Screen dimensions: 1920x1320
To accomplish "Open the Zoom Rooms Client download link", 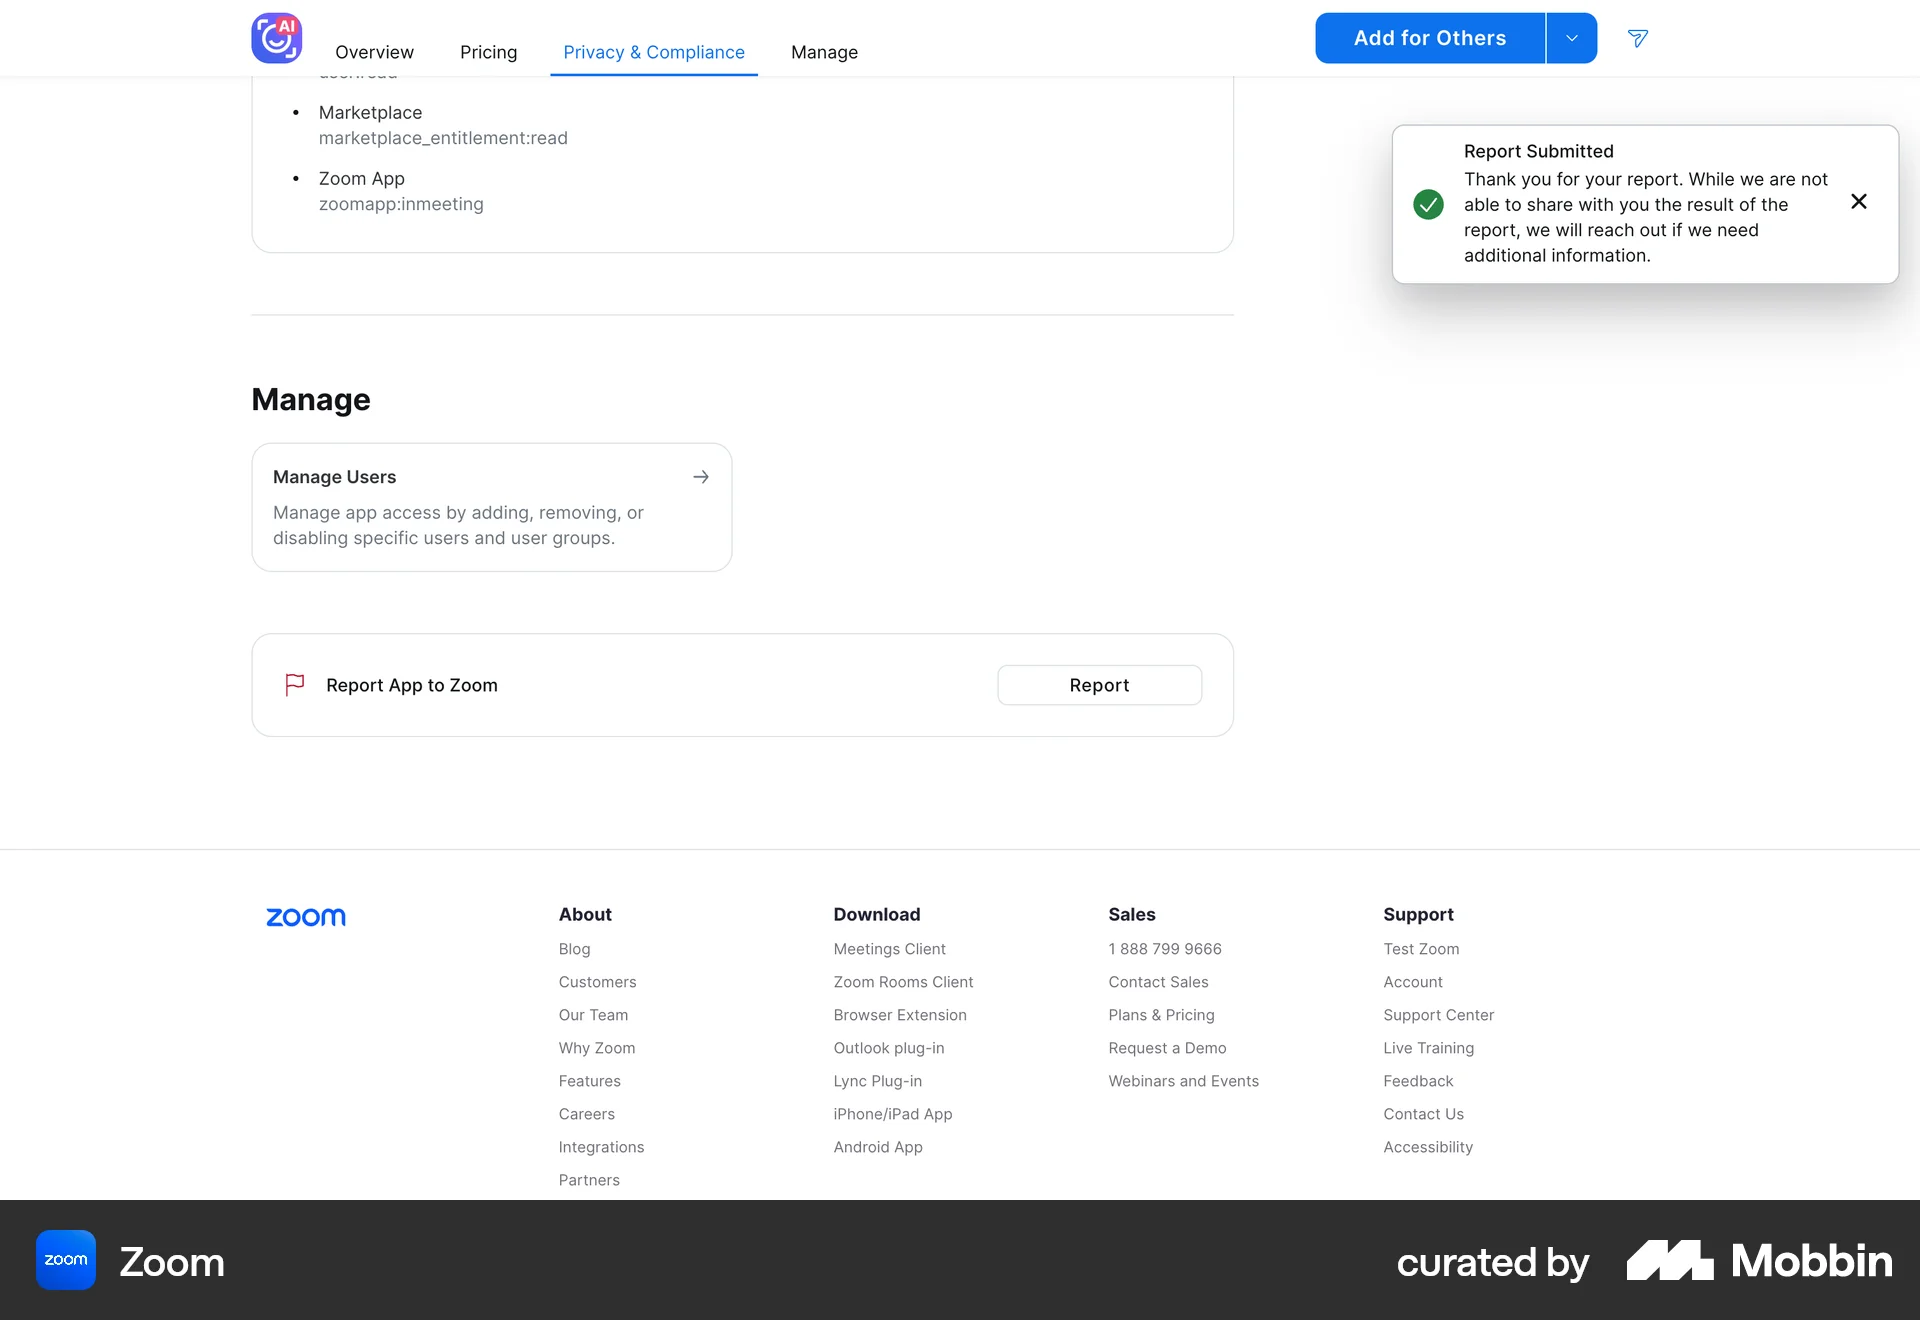I will (x=903, y=982).
